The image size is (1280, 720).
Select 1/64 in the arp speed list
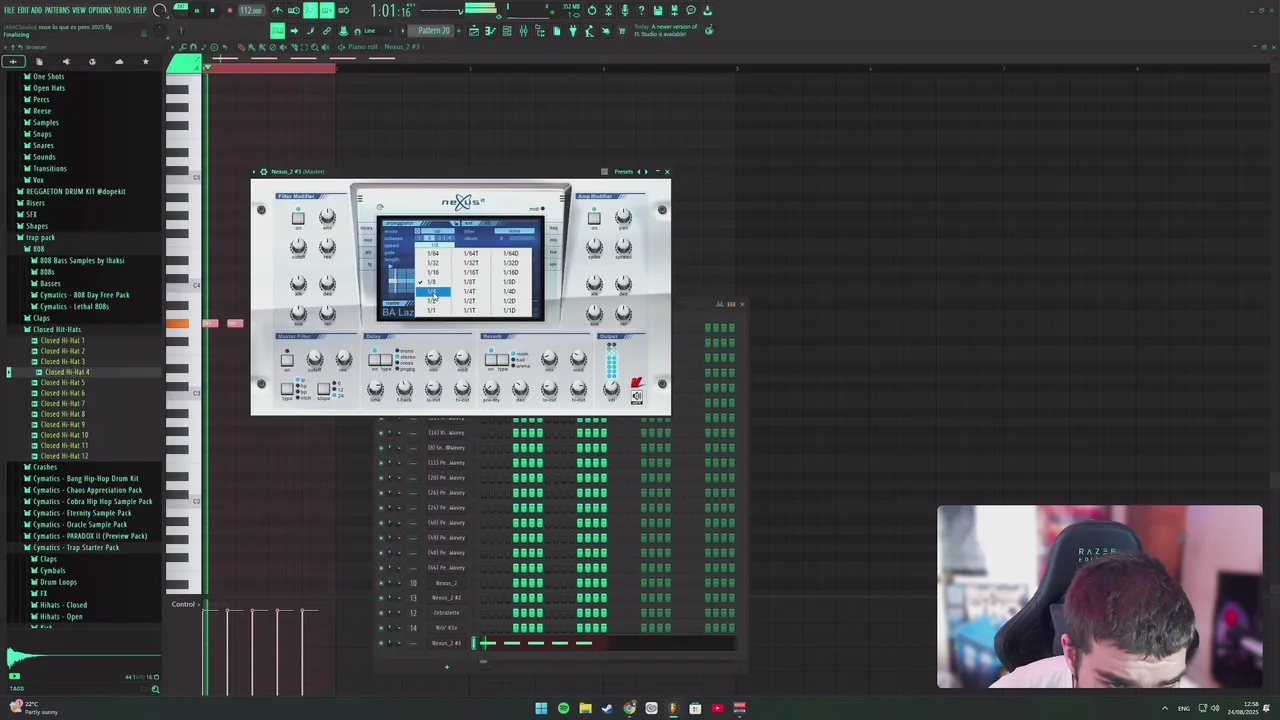tap(433, 253)
